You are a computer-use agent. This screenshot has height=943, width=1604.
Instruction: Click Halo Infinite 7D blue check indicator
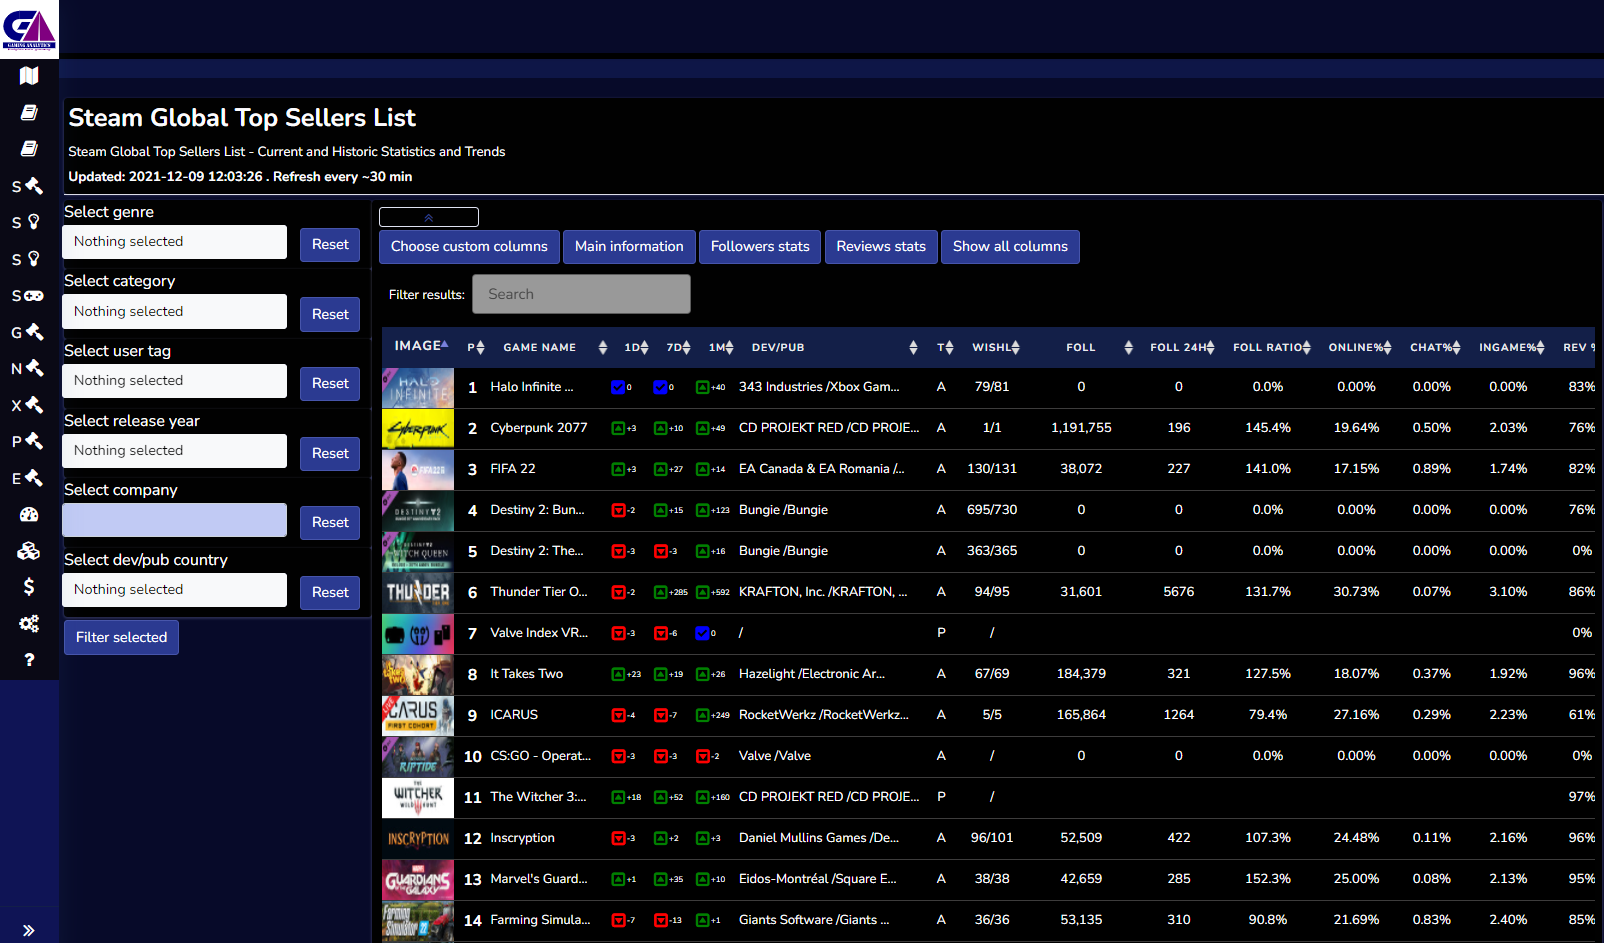point(660,387)
